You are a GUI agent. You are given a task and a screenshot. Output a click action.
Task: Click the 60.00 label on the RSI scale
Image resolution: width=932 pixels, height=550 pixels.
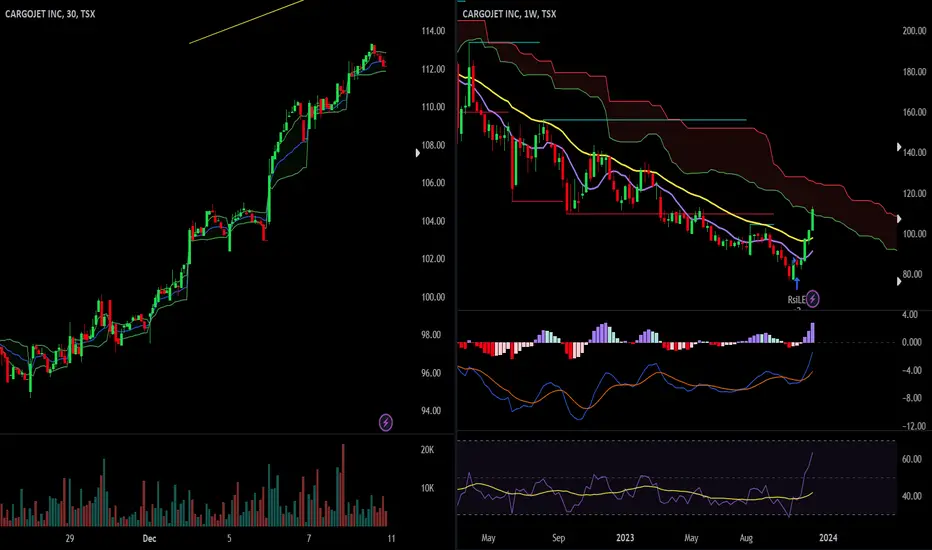912,459
